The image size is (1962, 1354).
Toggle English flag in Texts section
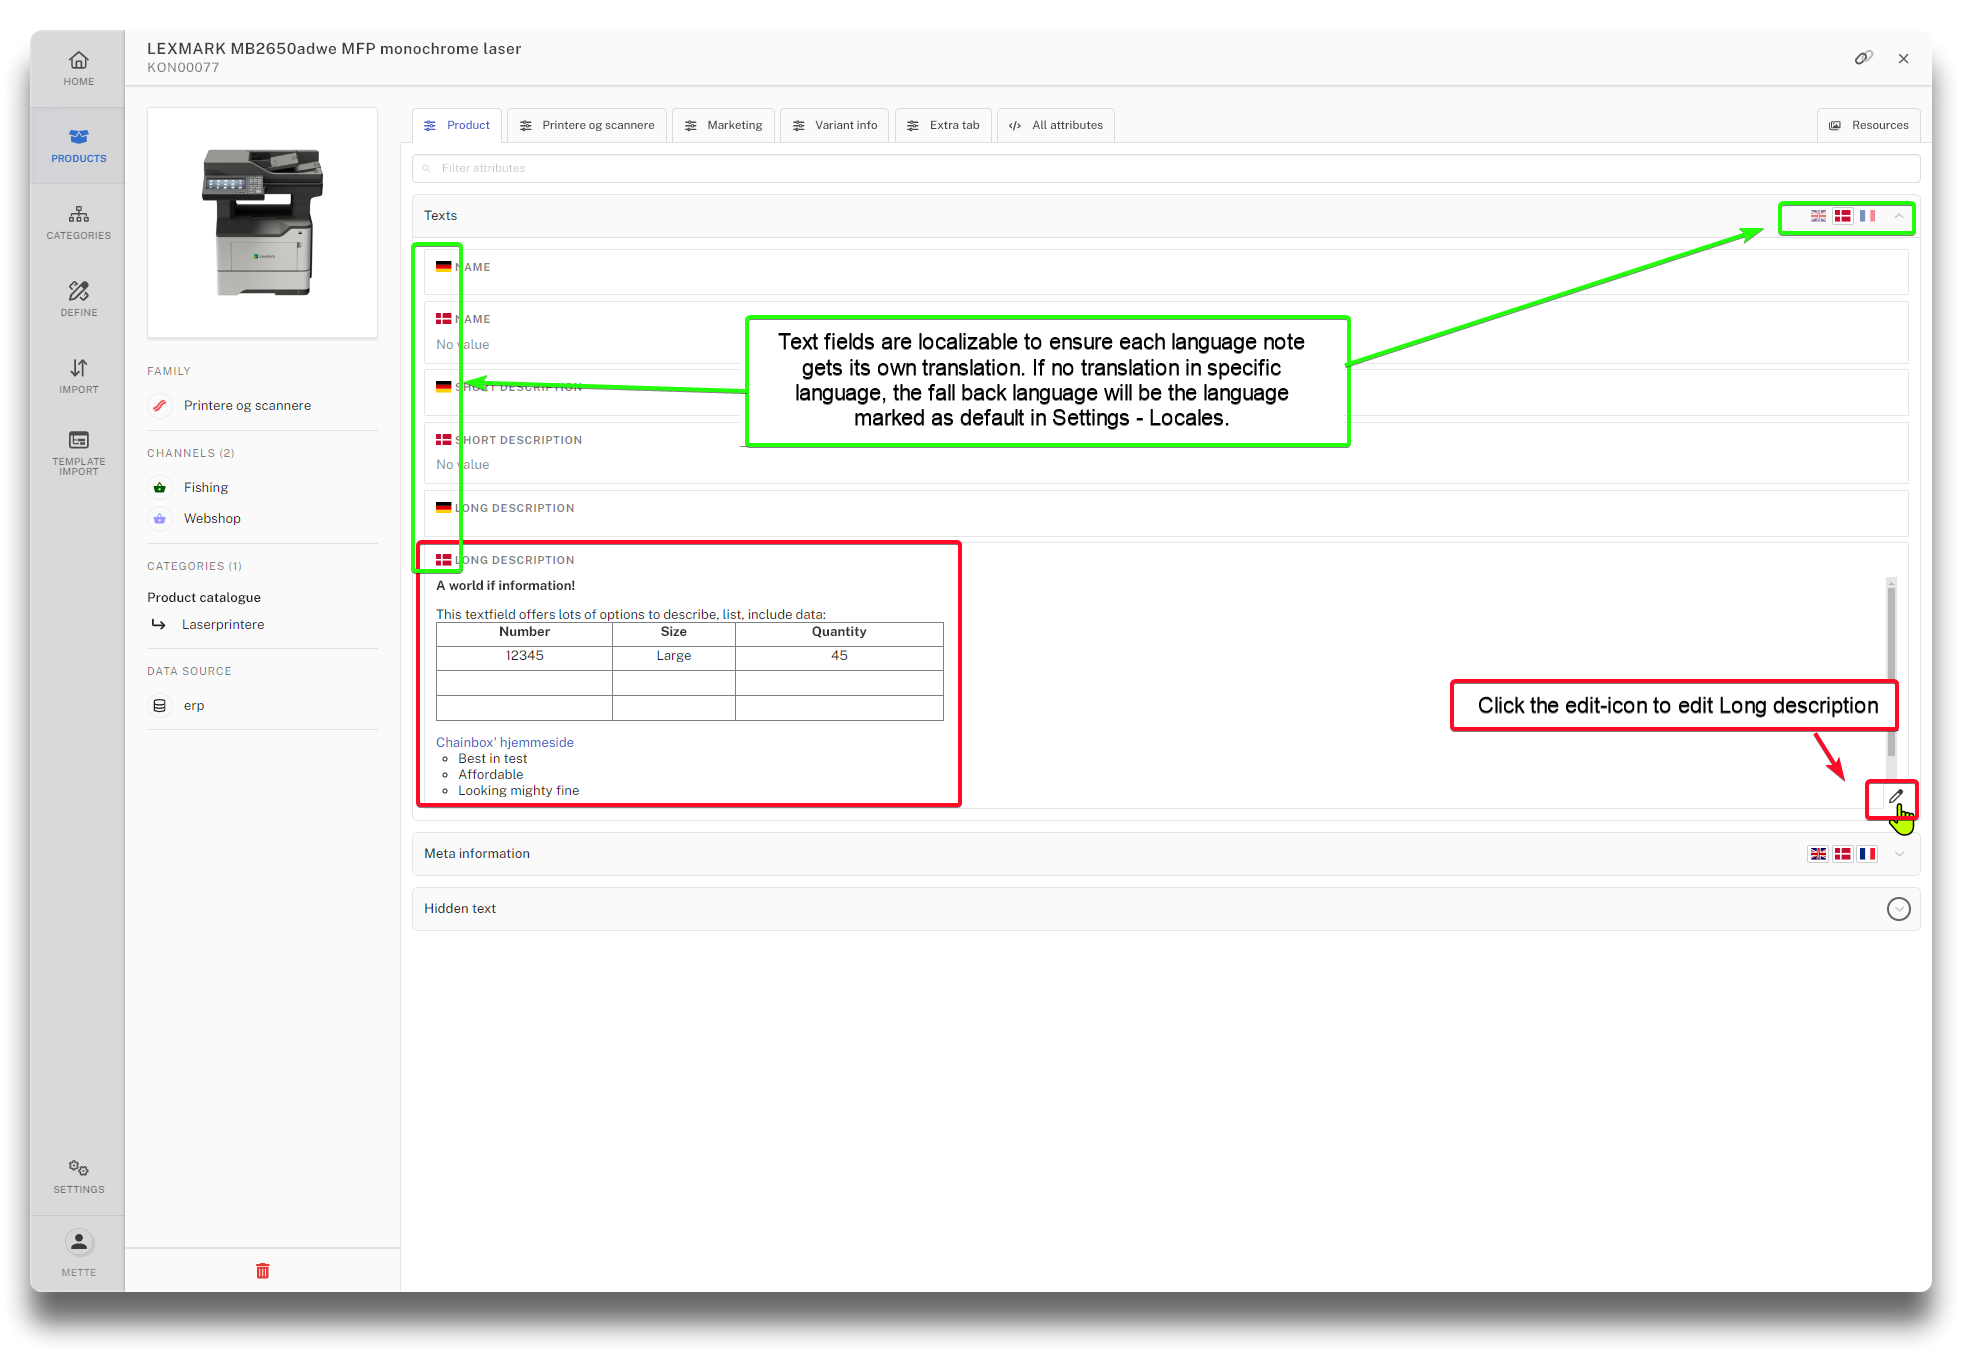[1818, 216]
